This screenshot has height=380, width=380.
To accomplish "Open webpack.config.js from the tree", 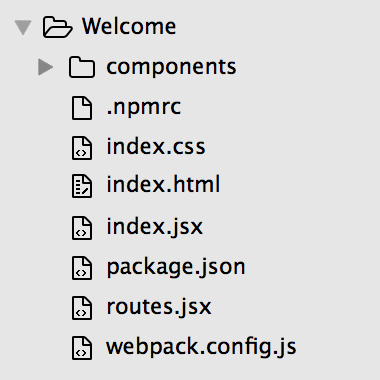I will pos(201,347).
